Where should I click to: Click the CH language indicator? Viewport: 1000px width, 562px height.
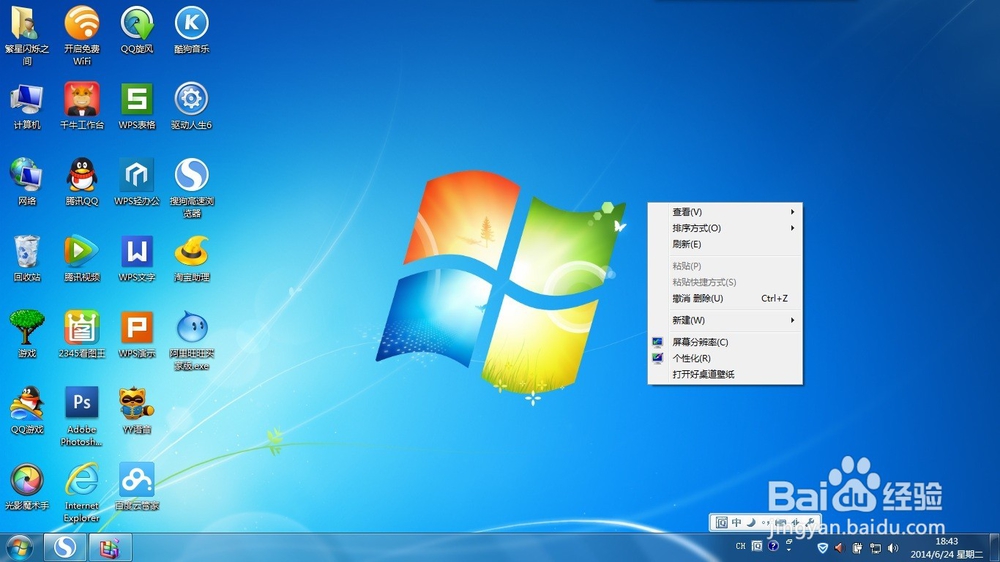740,546
